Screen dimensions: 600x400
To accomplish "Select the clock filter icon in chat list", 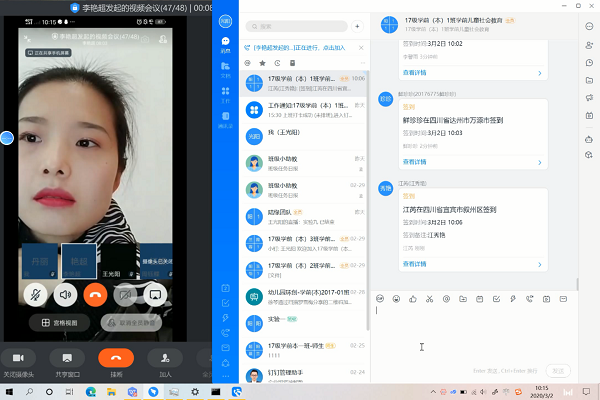I will click(277, 63).
